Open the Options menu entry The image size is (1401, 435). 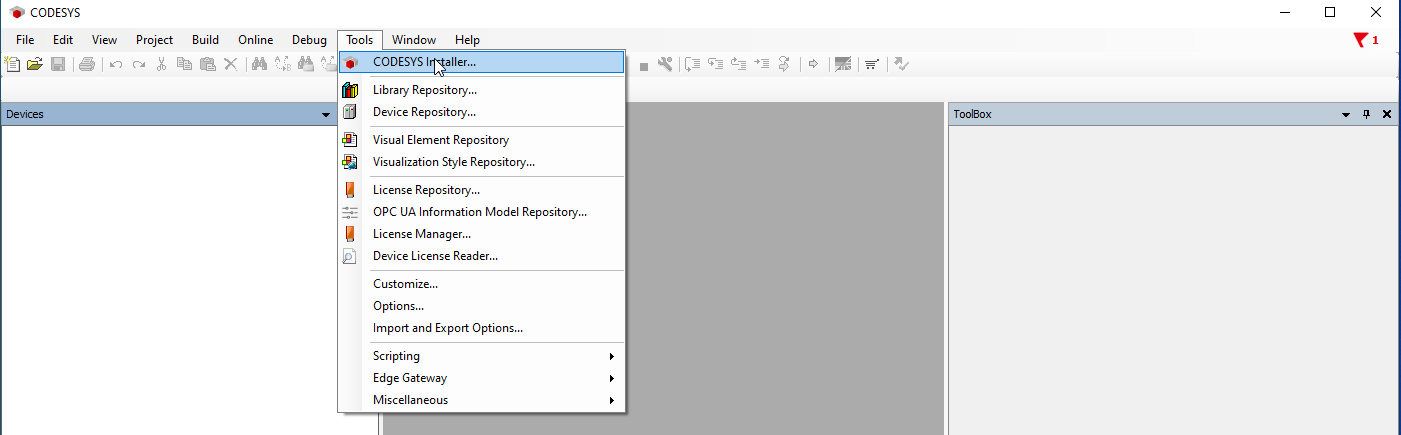click(398, 306)
